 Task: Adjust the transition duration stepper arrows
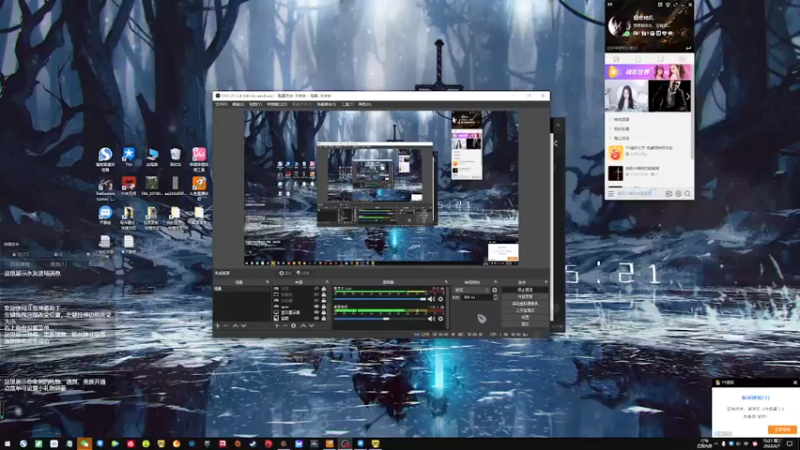495,297
